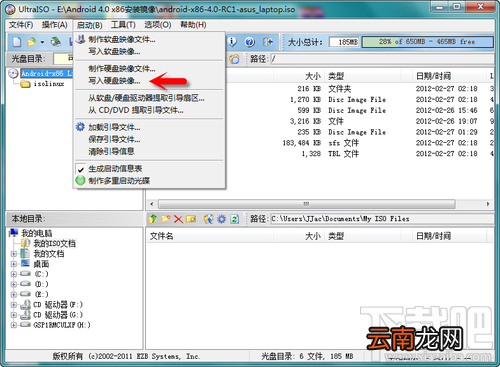This screenshot has height=367, width=500.
Task: Click the blue gear icon in local toolbar
Action: 222,219
